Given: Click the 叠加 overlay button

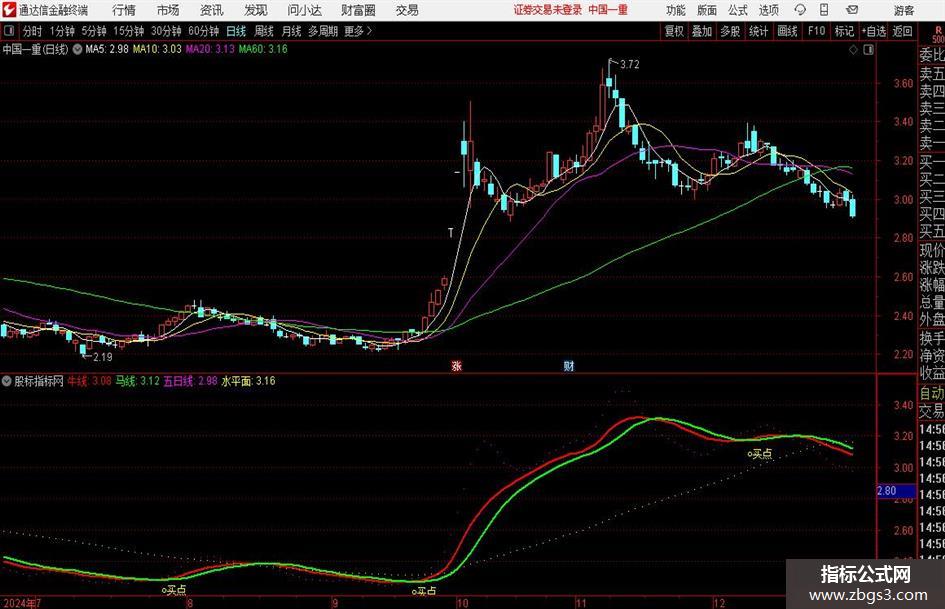Looking at the screenshot, I should (x=702, y=31).
